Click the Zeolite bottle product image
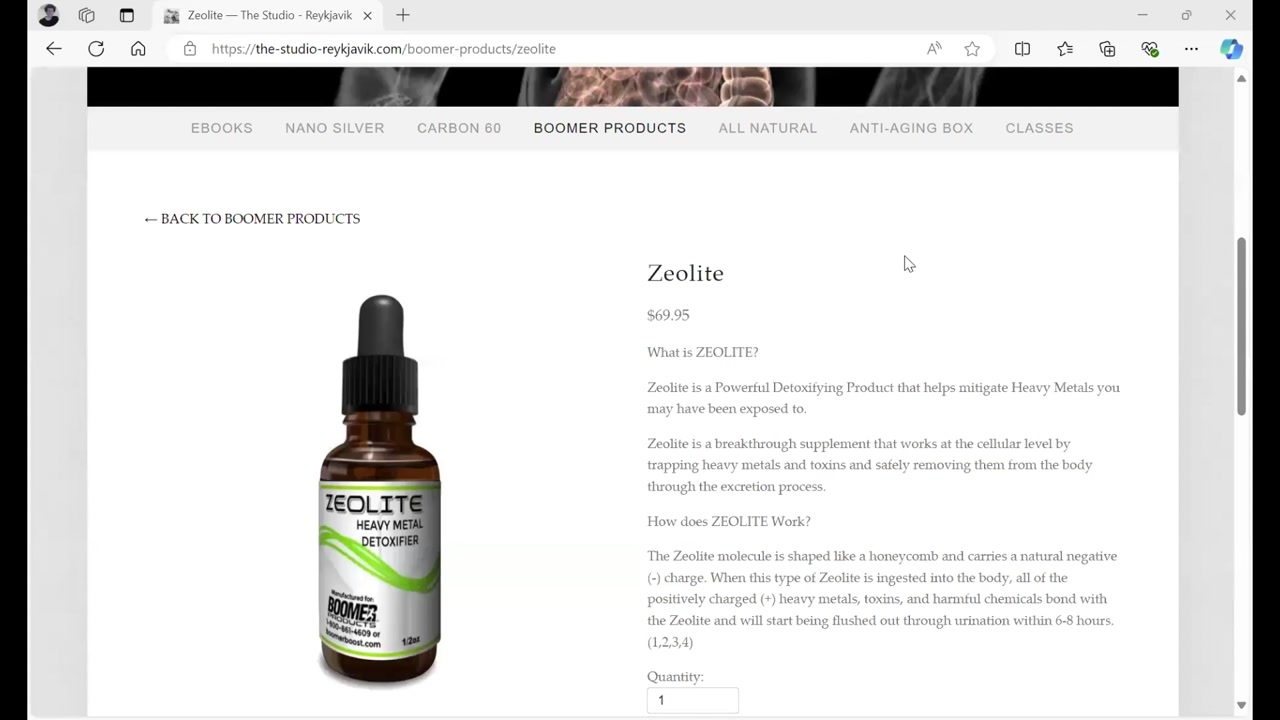The width and height of the screenshot is (1280, 720). 380,489
